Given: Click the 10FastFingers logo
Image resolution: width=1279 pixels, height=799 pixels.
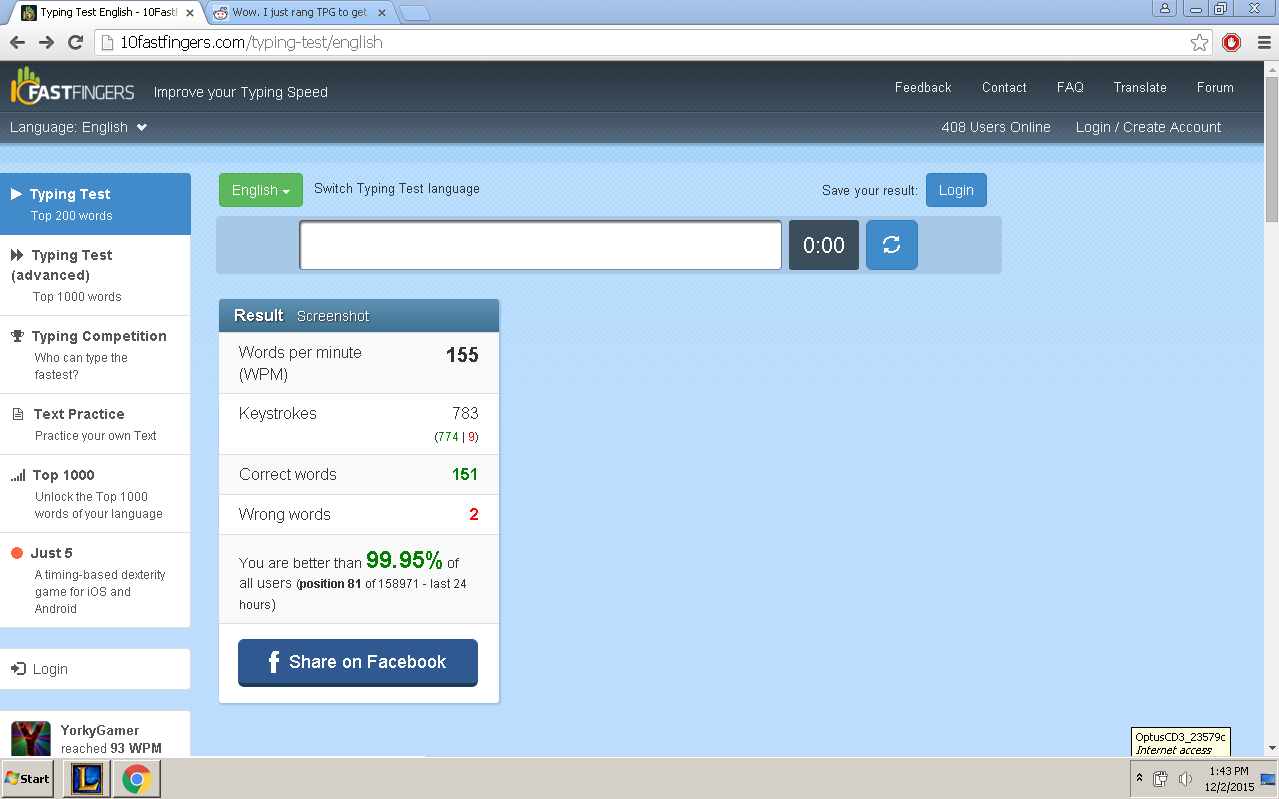Looking at the screenshot, I should point(73,90).
